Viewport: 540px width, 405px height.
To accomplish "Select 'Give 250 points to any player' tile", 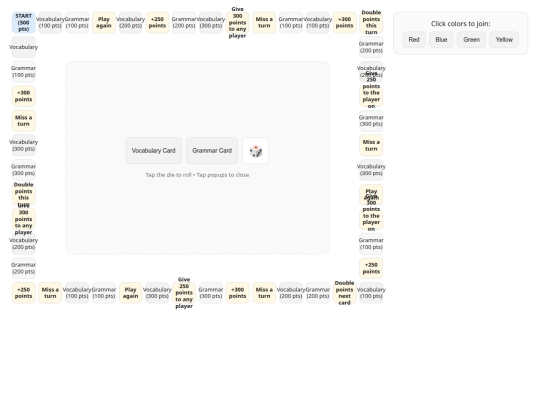I will click(x=184, y=293).
